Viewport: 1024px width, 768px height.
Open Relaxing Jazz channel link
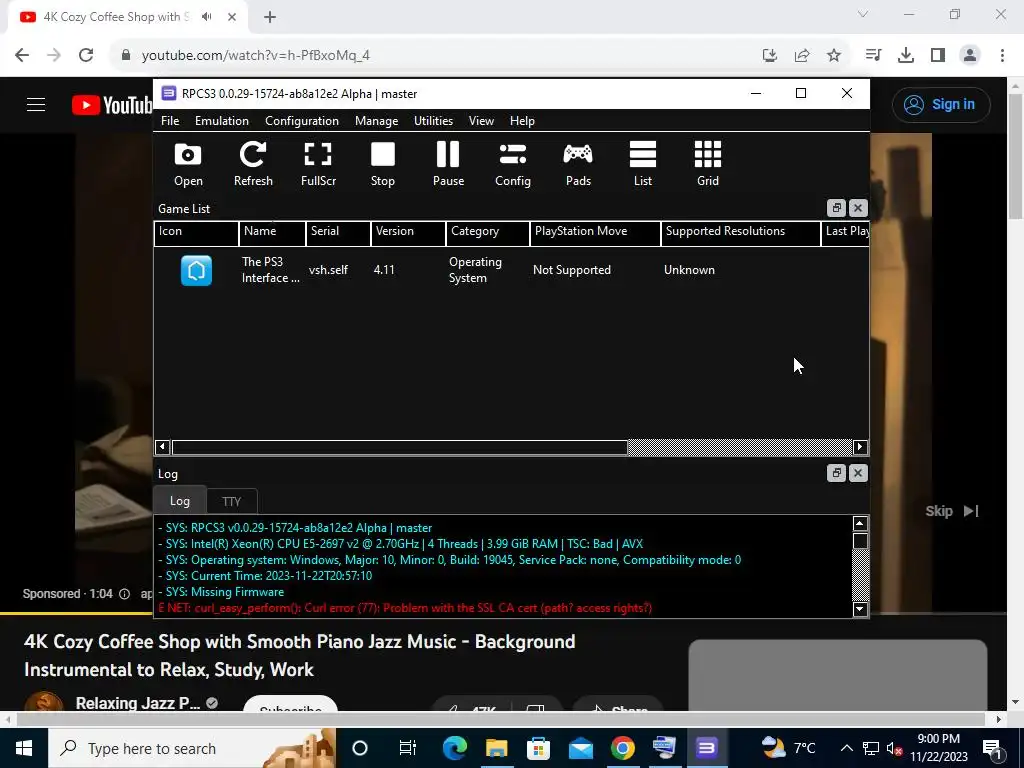point(138,703)
